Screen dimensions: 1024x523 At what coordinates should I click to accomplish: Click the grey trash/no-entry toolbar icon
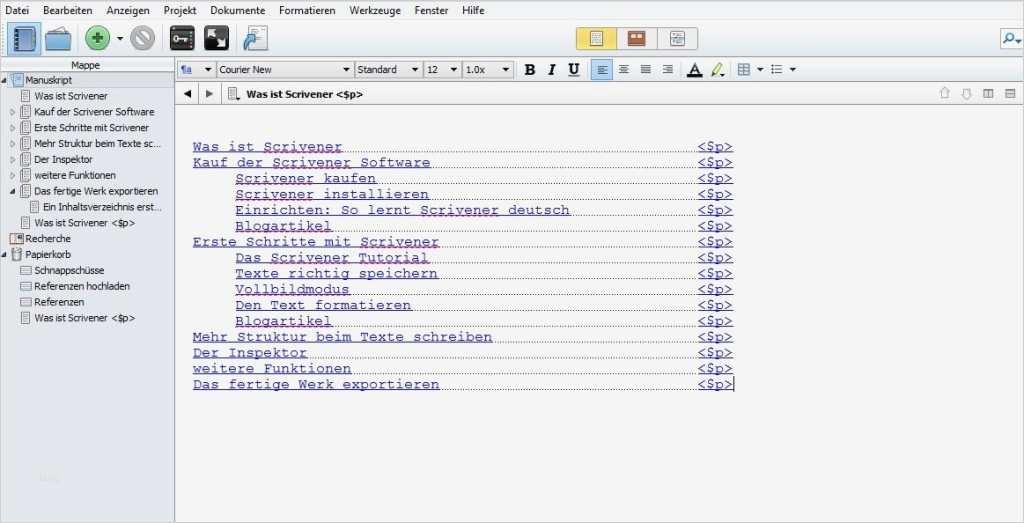[142, 39]
